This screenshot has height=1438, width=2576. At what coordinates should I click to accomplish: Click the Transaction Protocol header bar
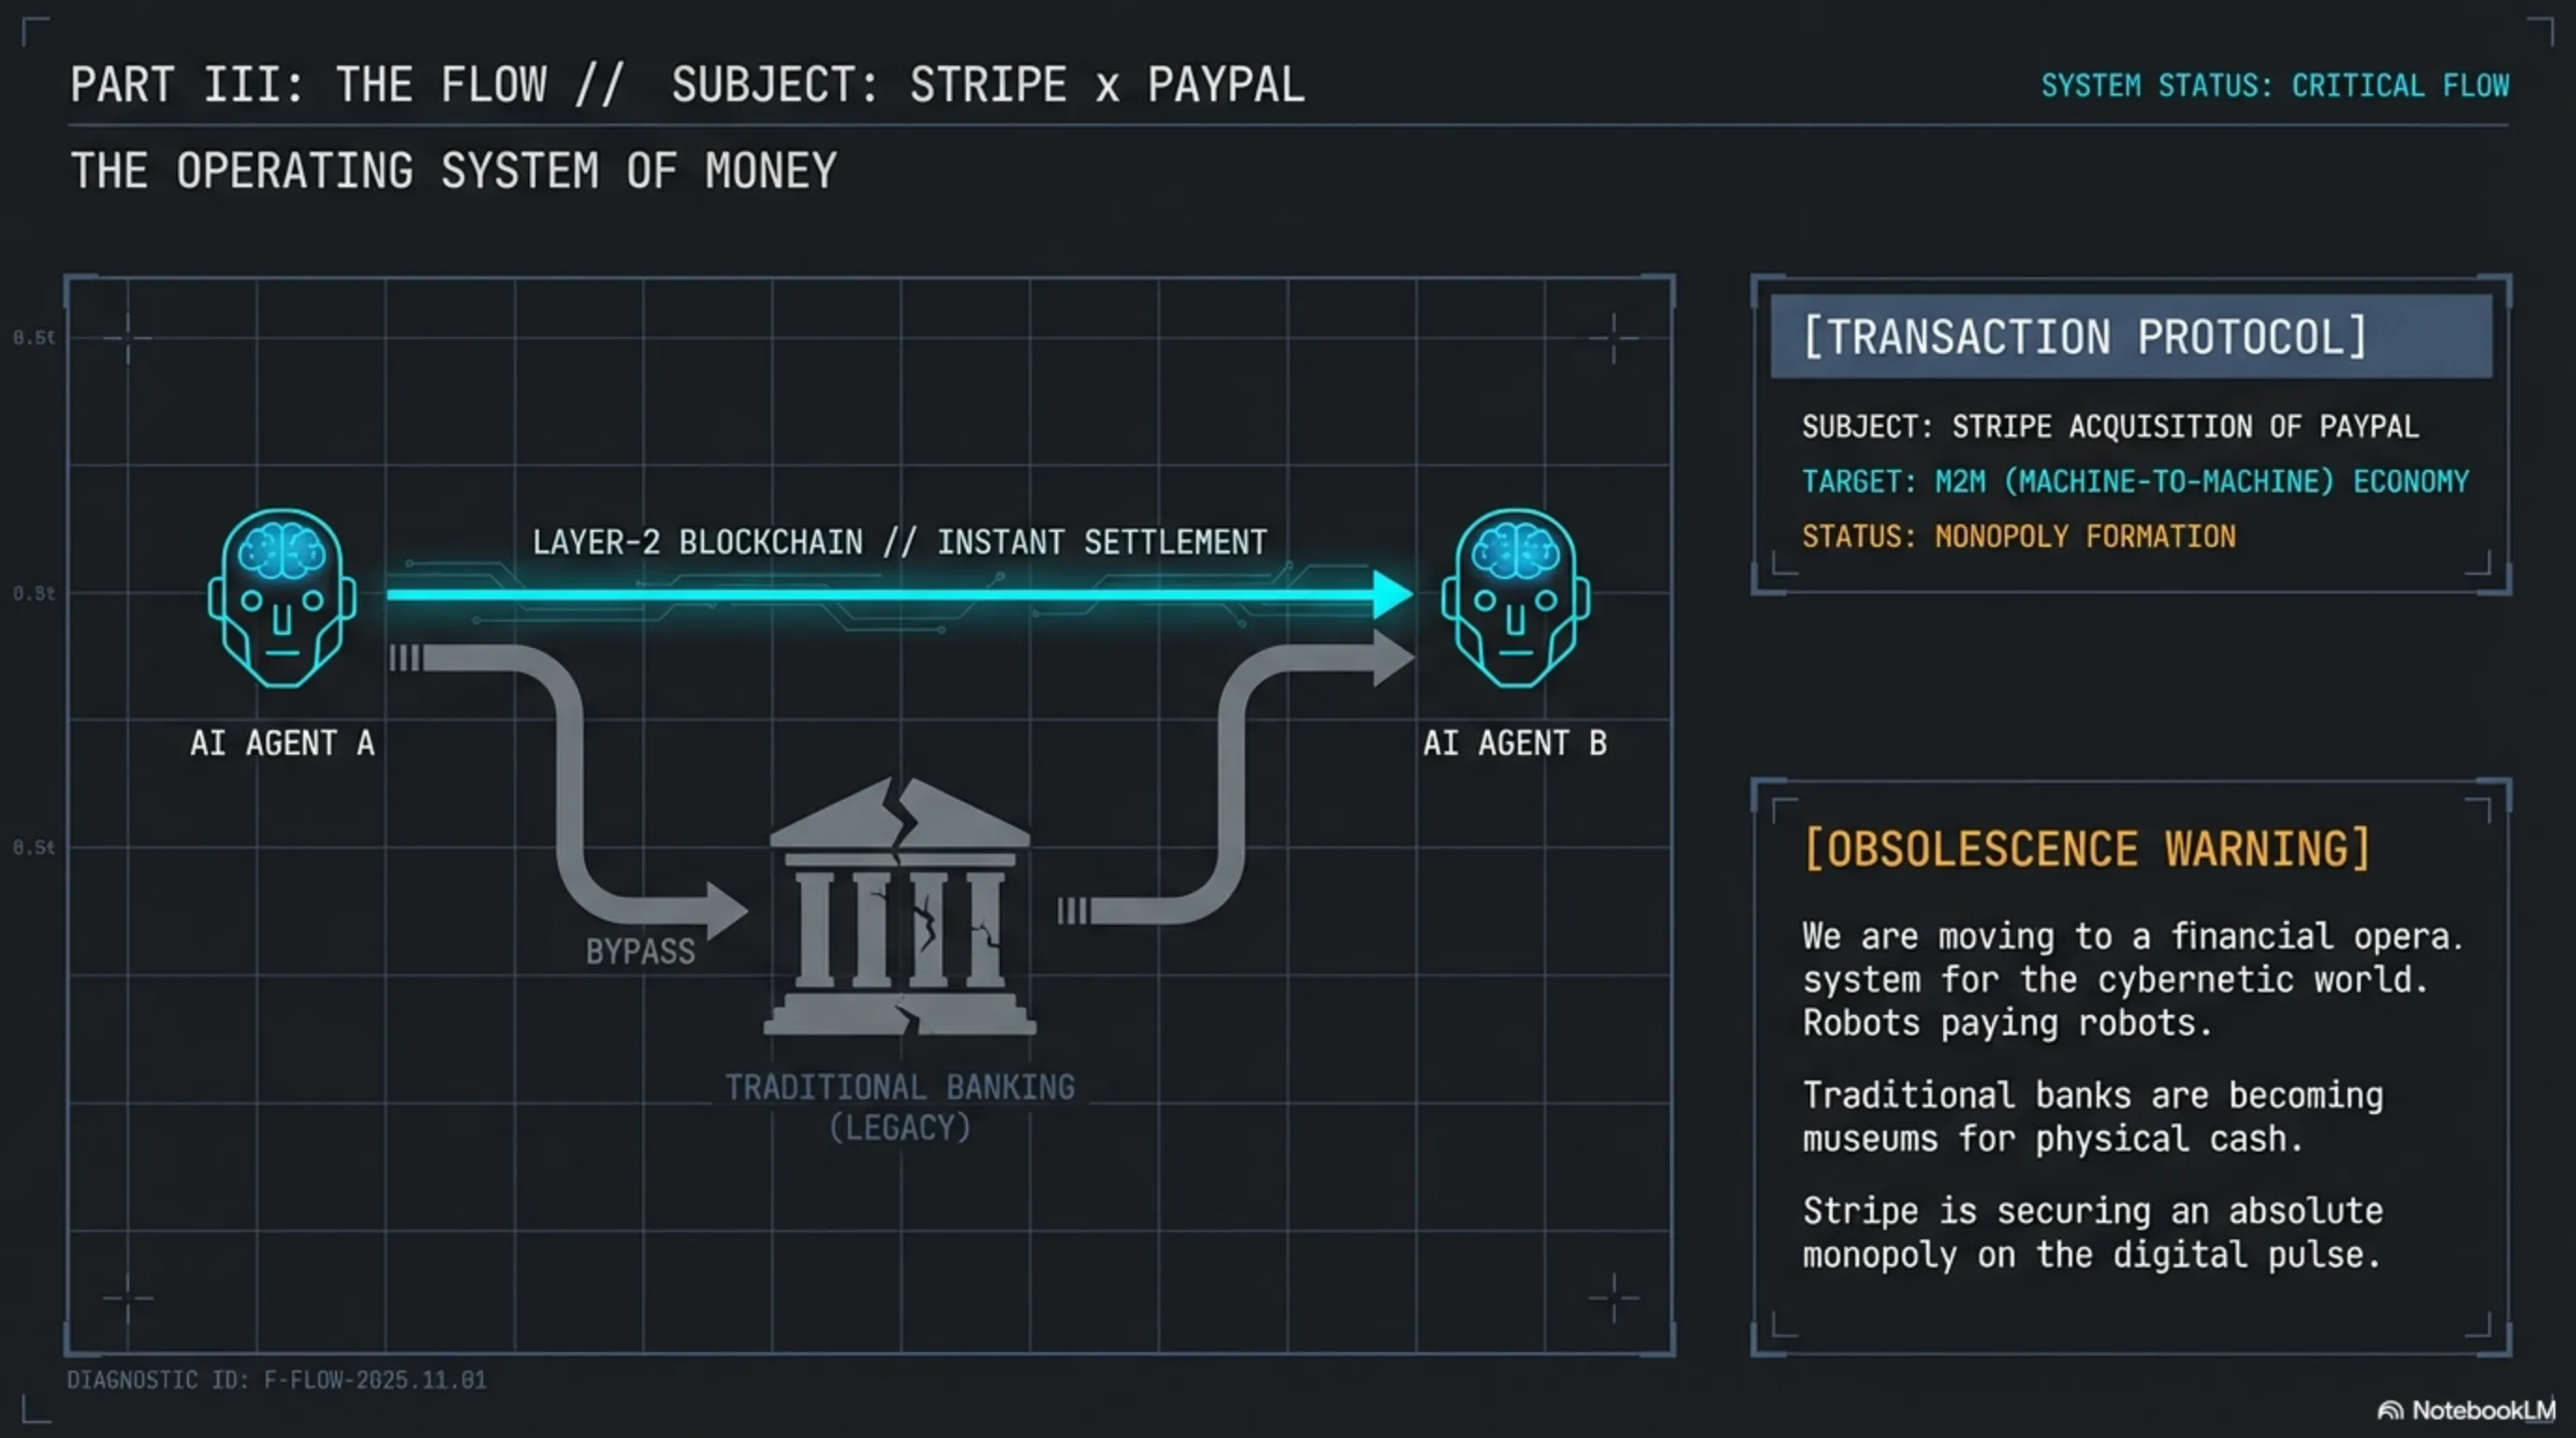pyautogui.click(x=2130, y=336)
